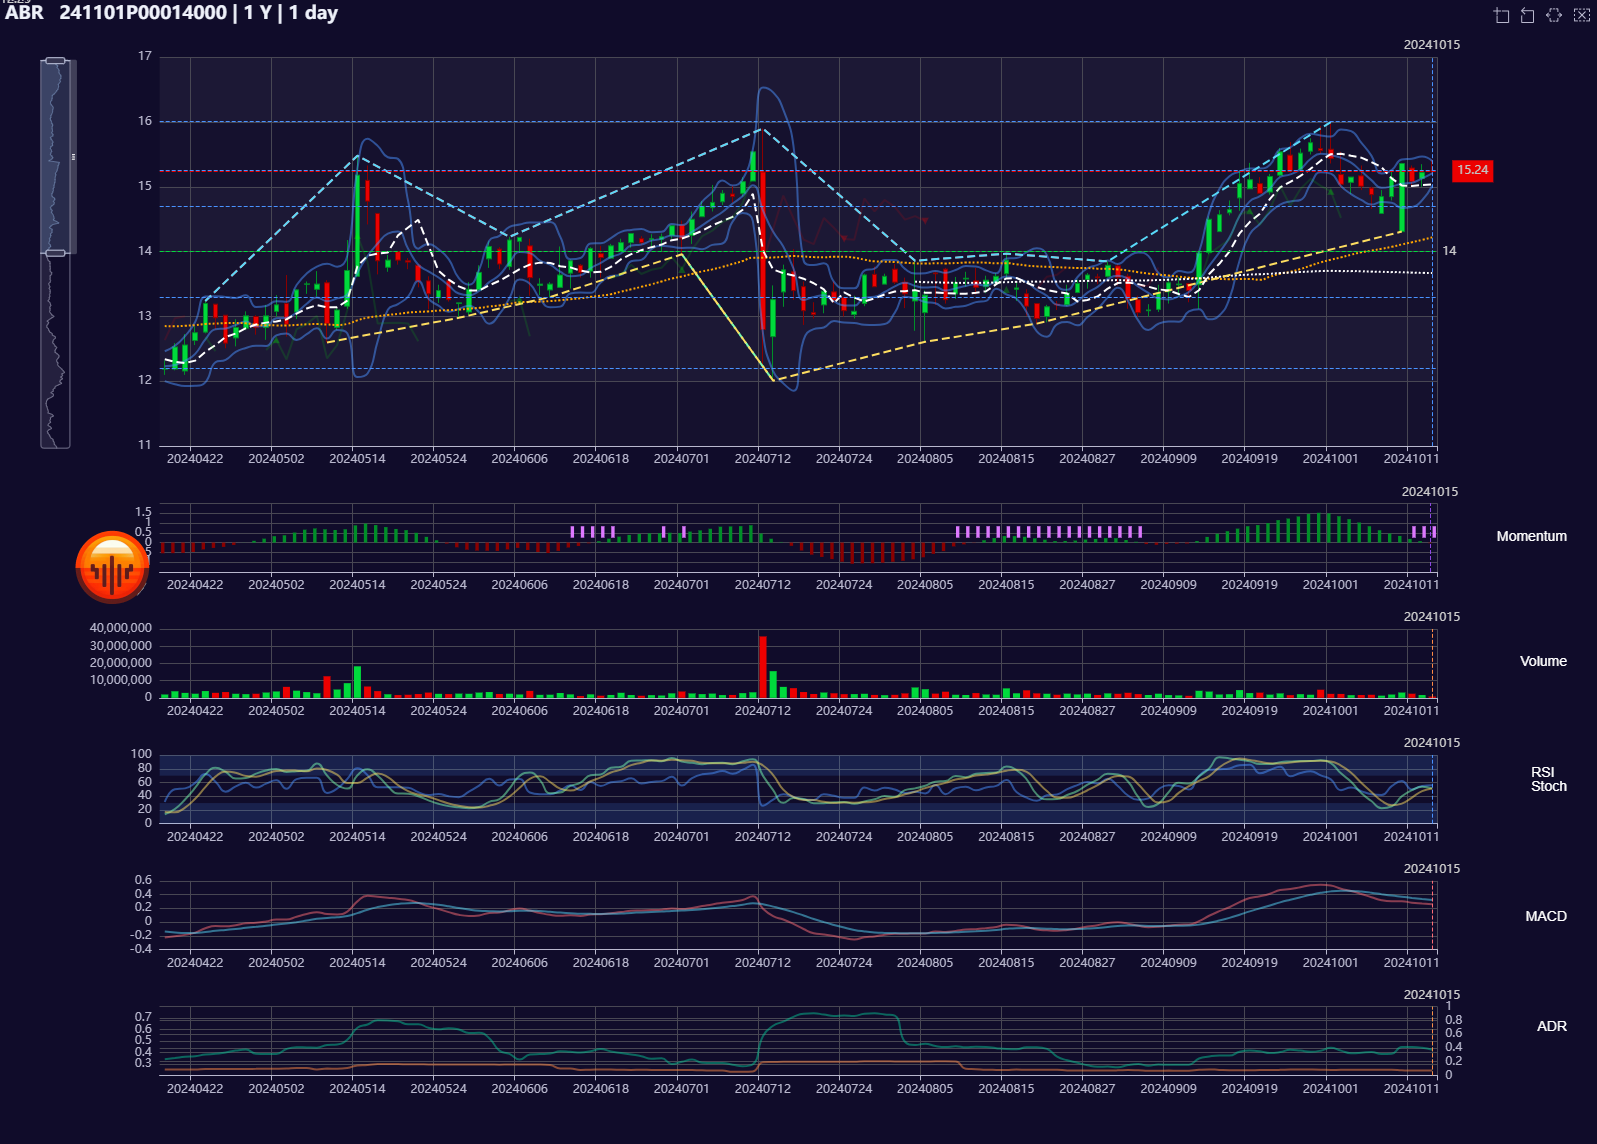Image resolution: width=1597 pixels, height=1144 pixels.
Task: Click the tall red volume spike bar
Action: point(763,666)
